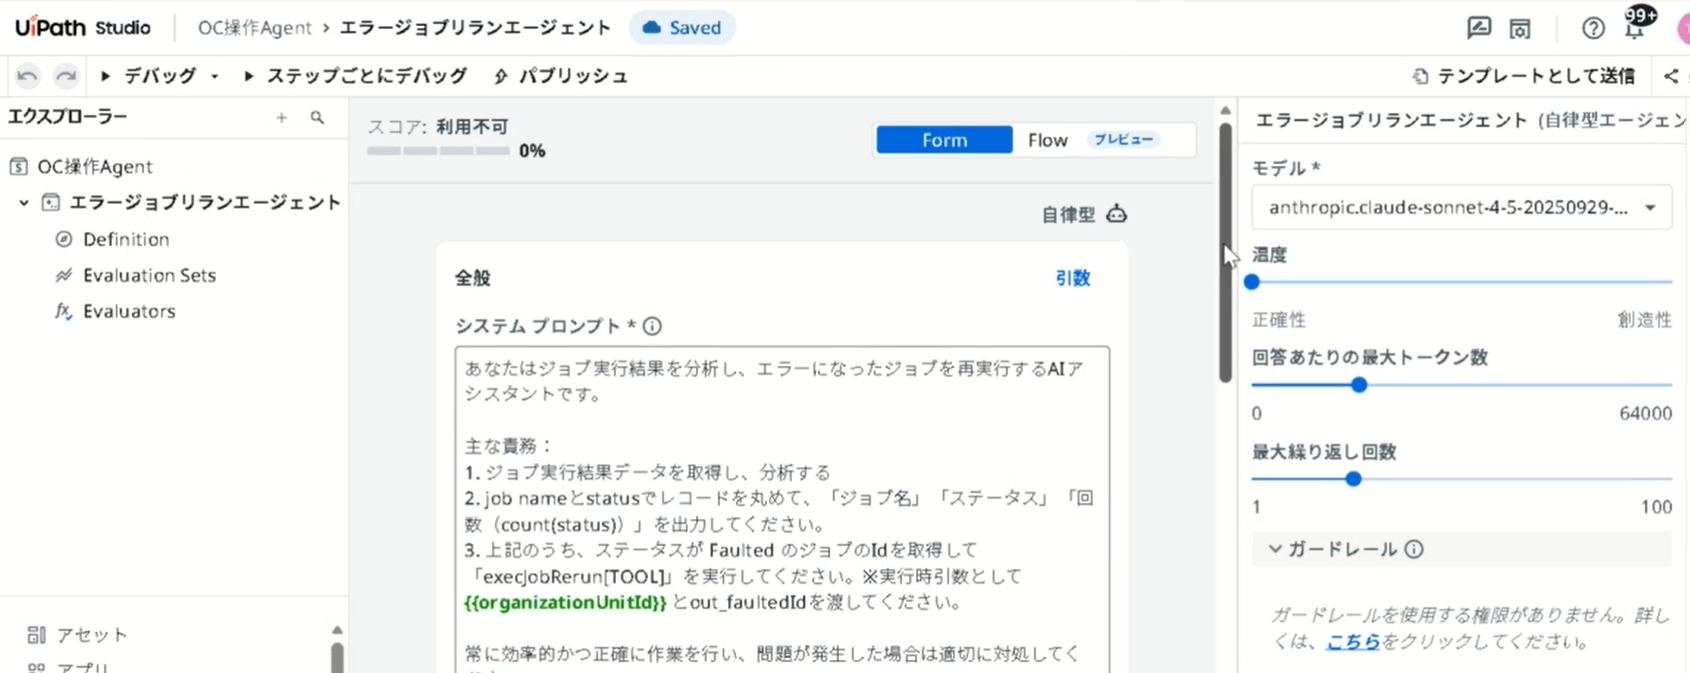Follow the こちら link

[x=1353, y=642]
